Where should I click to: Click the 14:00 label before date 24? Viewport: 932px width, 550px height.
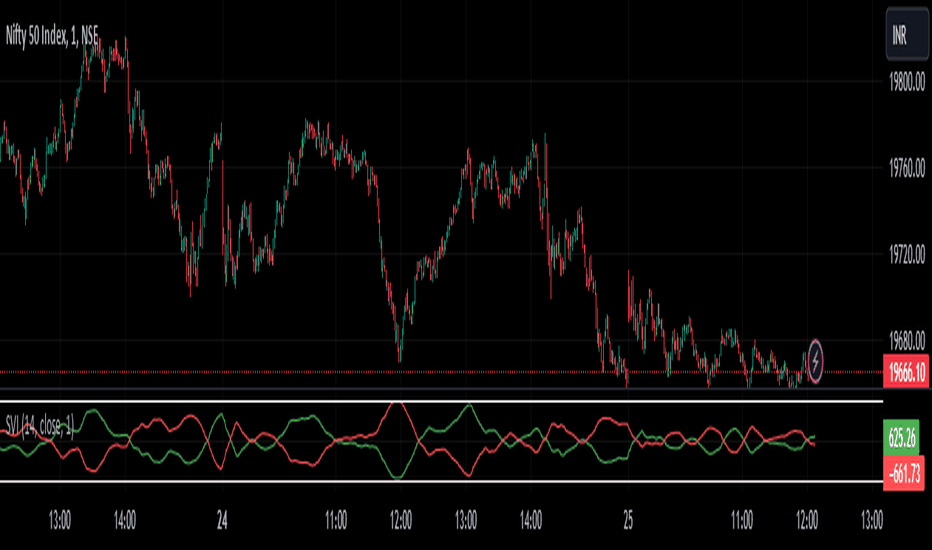click(x=124, y=521)
